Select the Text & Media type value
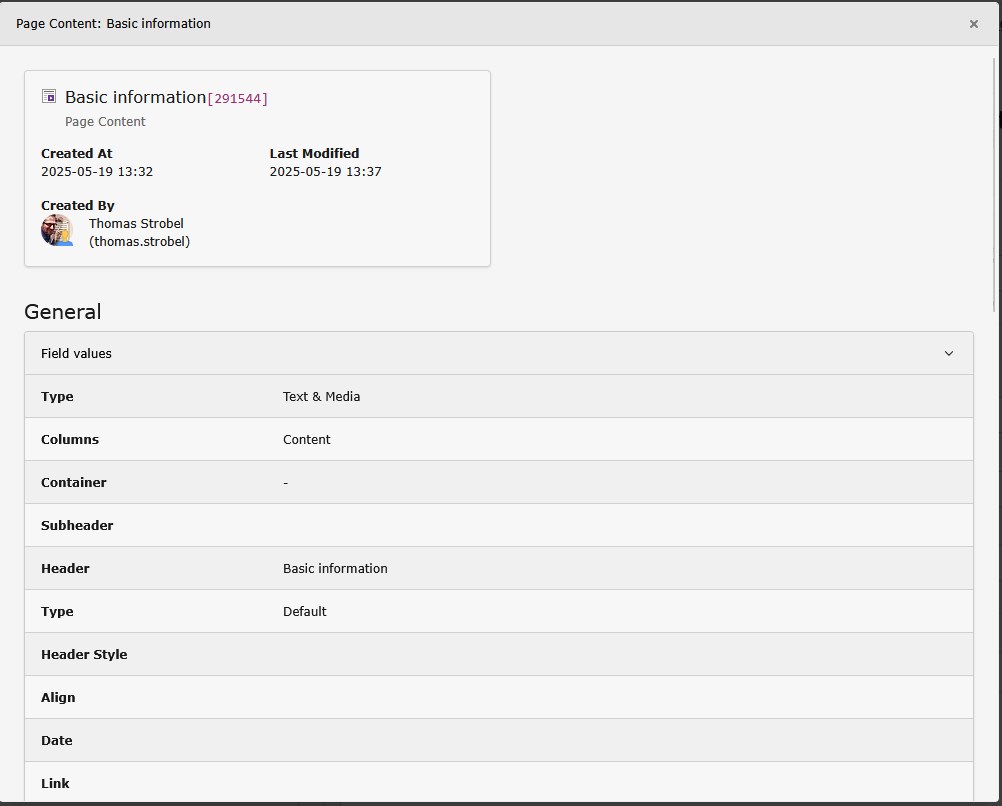1002x806 pixels. click(321, 397)
